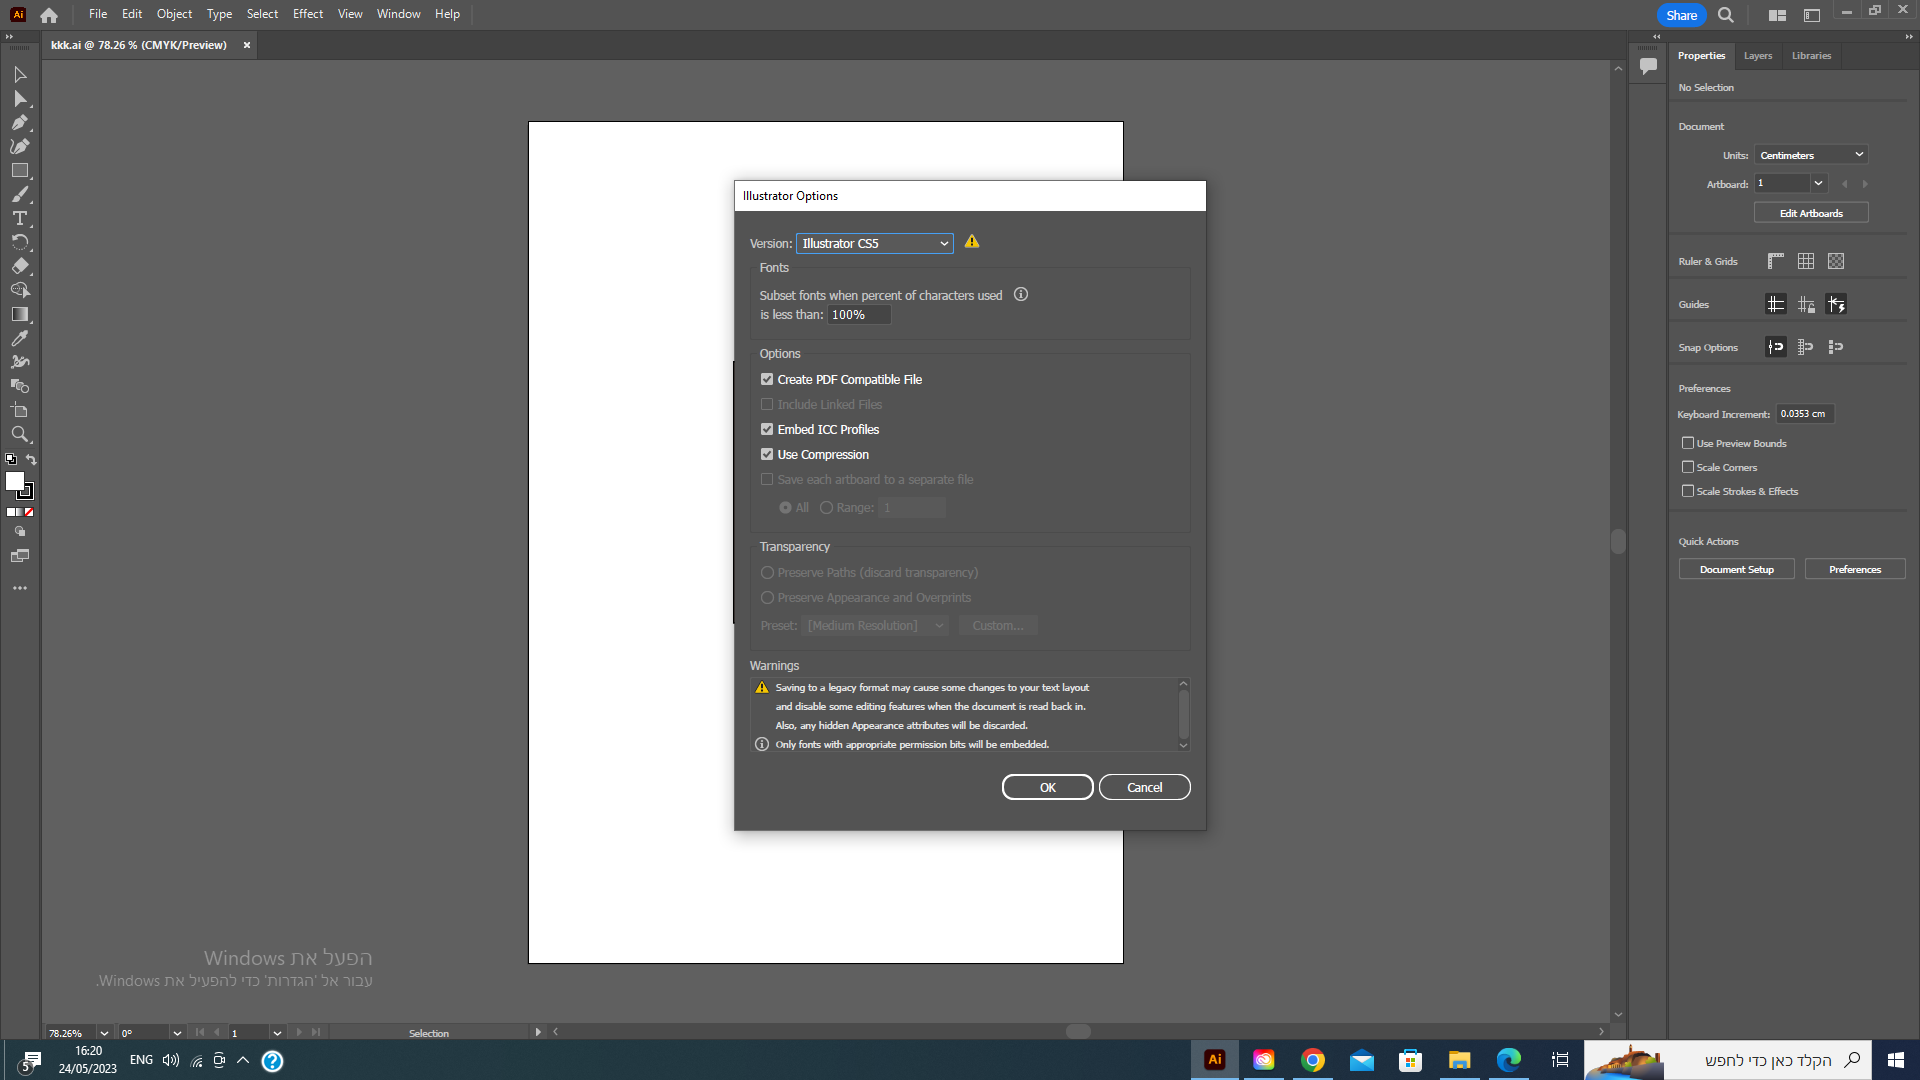
Task: Open the Effect menu
Action: tap(307, 14)
